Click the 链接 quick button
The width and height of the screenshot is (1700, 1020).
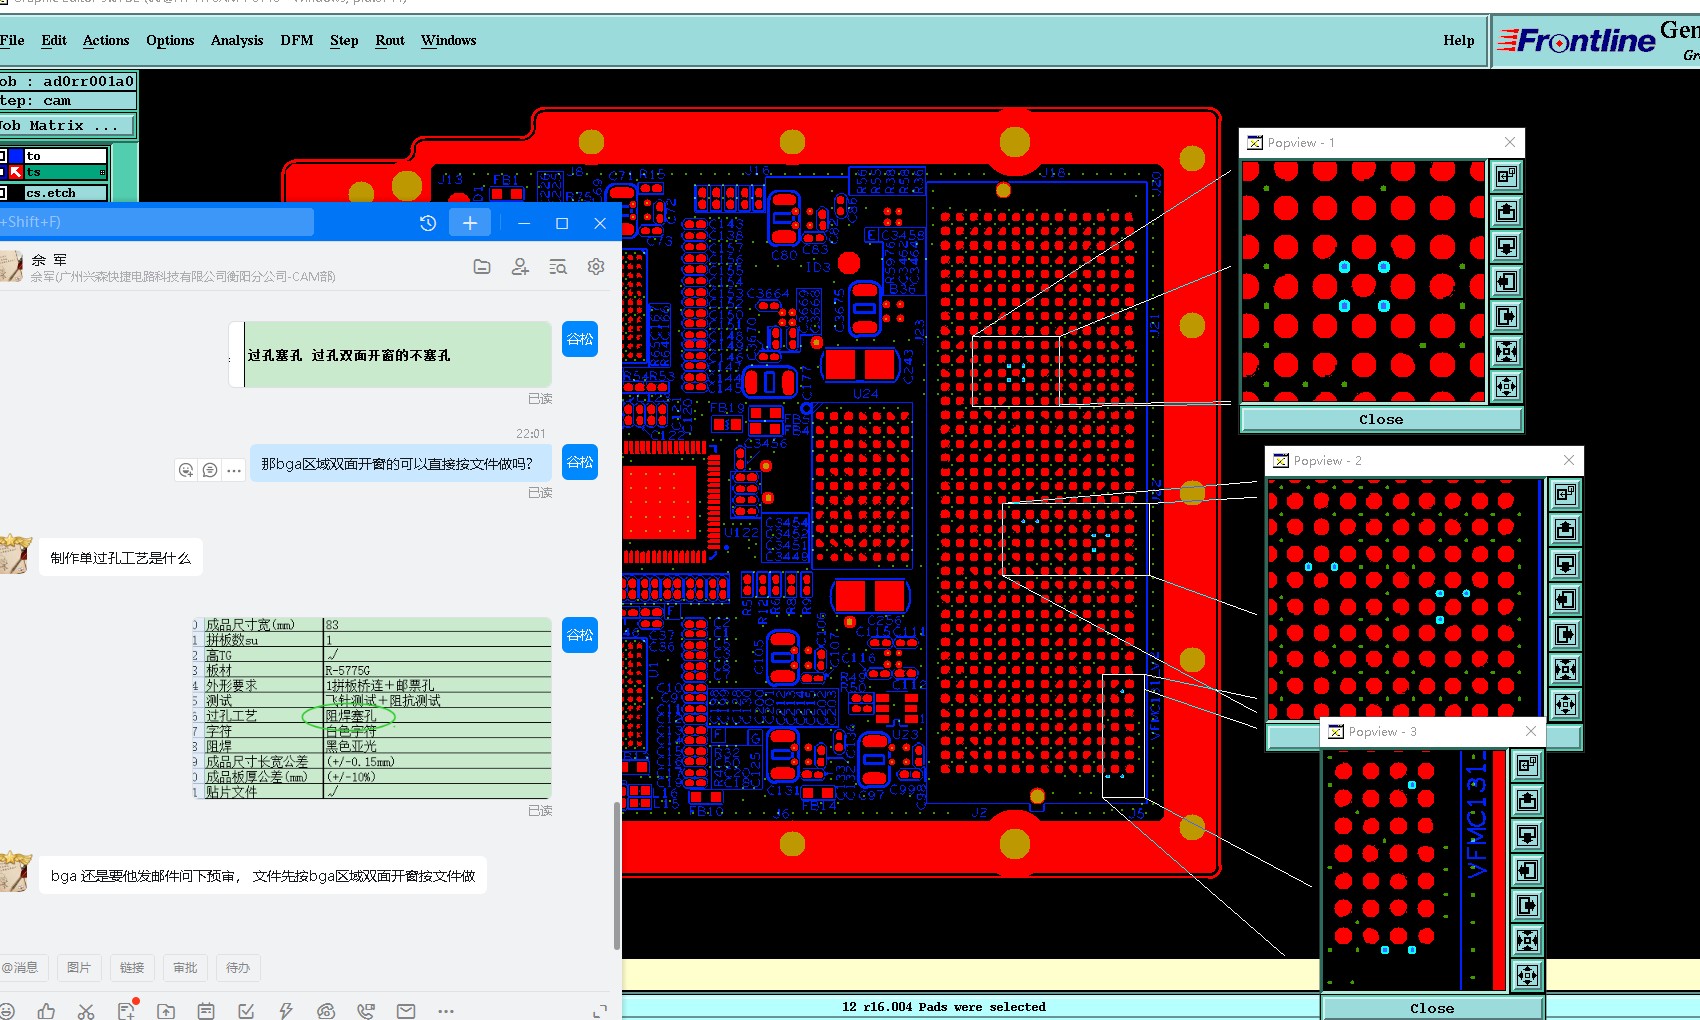pyautogui.click(x=132, y=968)
